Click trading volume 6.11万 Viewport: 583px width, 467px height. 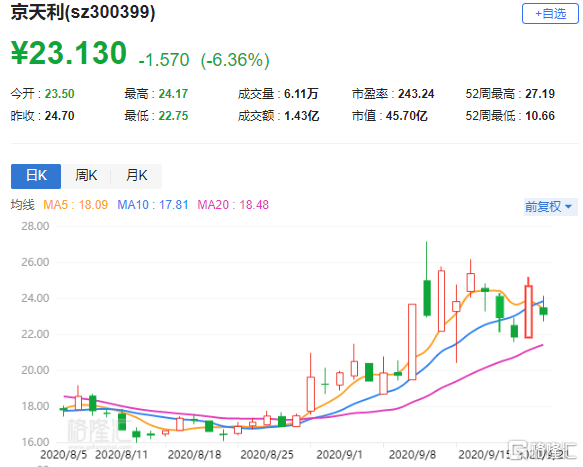pos(301,94)
